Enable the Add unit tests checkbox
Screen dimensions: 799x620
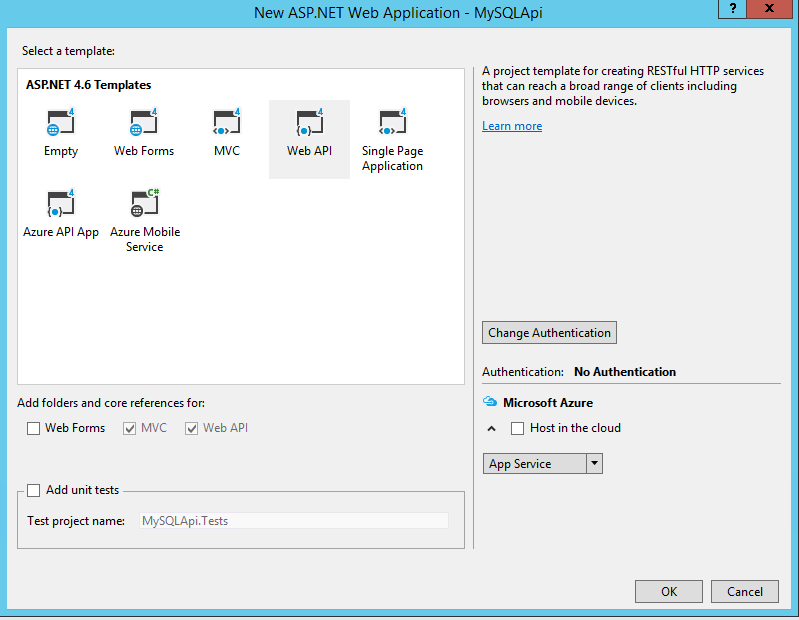[34, 490]
